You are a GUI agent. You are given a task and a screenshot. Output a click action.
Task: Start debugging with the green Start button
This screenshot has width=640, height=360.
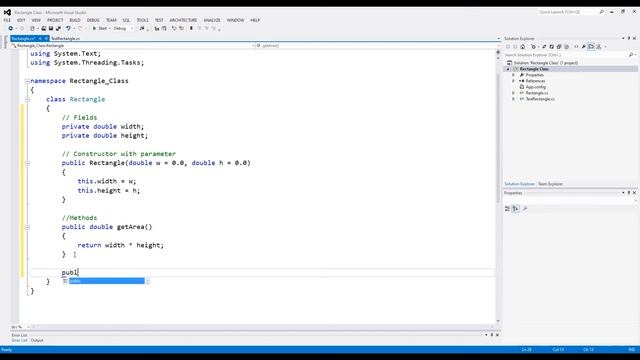point(100,29)
